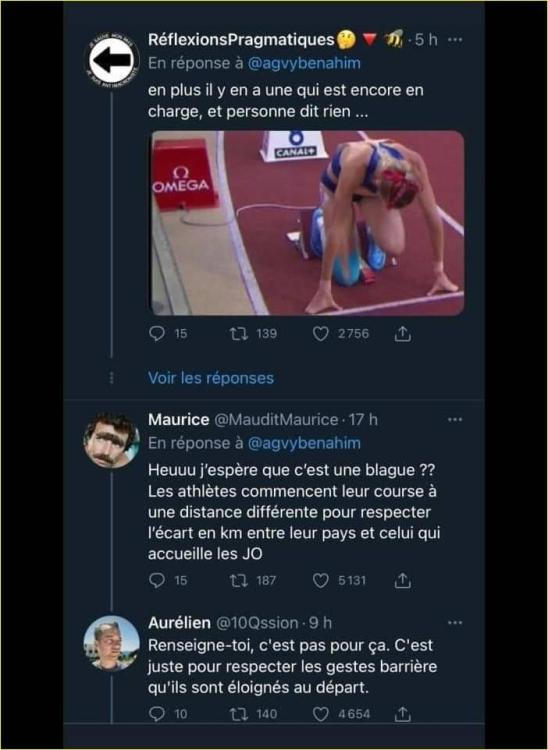Viewport: 548px width, 750px height.
Task: Retweet the RéflexionsPragmatiques tweet with 139 retweets
Action: click(239, 333)
